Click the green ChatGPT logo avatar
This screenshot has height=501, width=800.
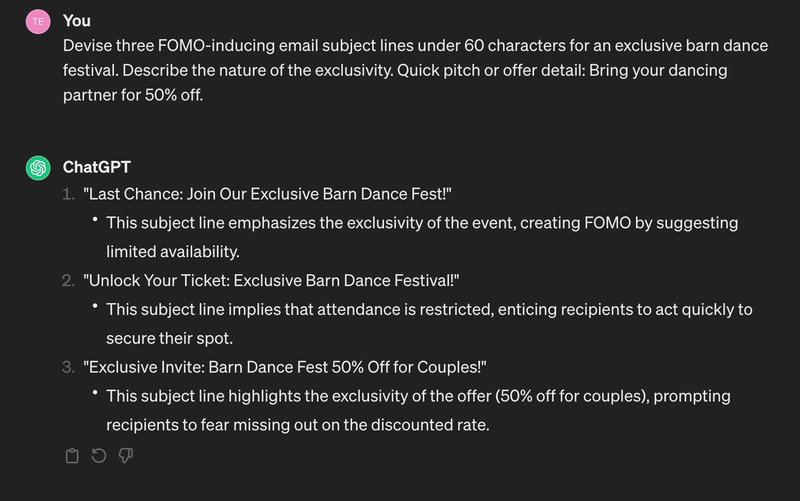click(38, 168)
